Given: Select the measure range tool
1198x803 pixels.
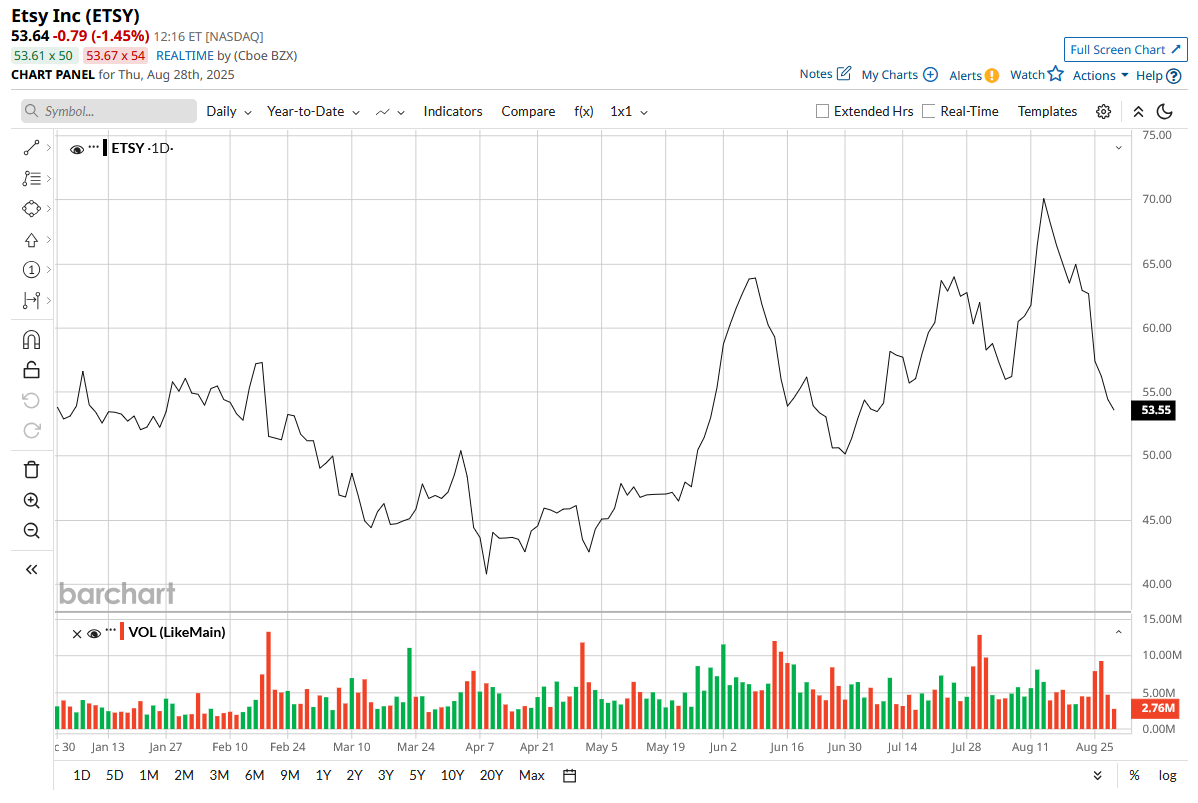Looking at the screenshot, I should 31,300.
